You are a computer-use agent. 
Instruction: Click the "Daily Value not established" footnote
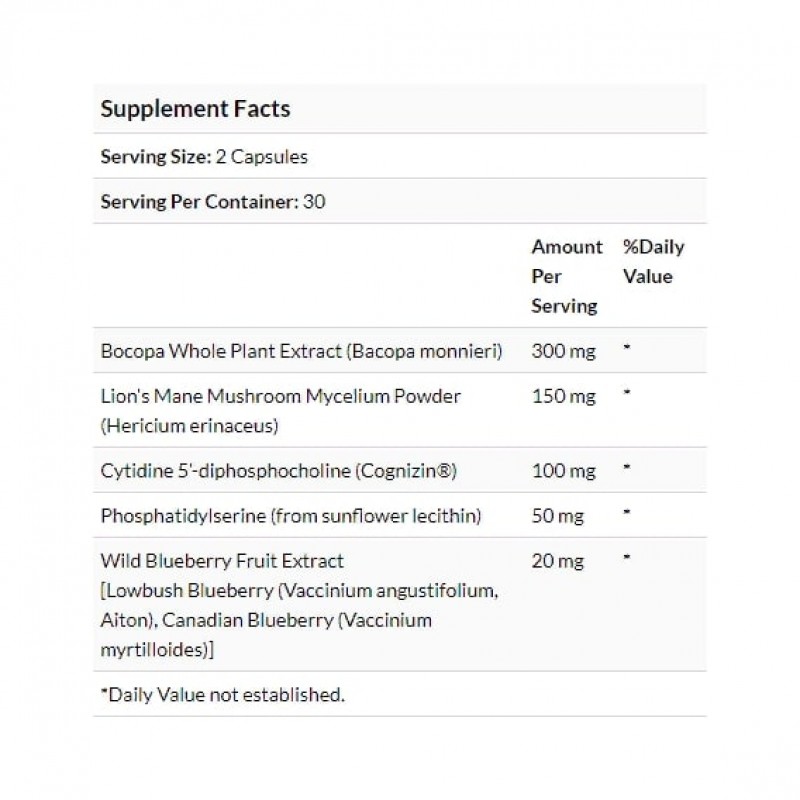pyautogui.click(x=222, y=694)
